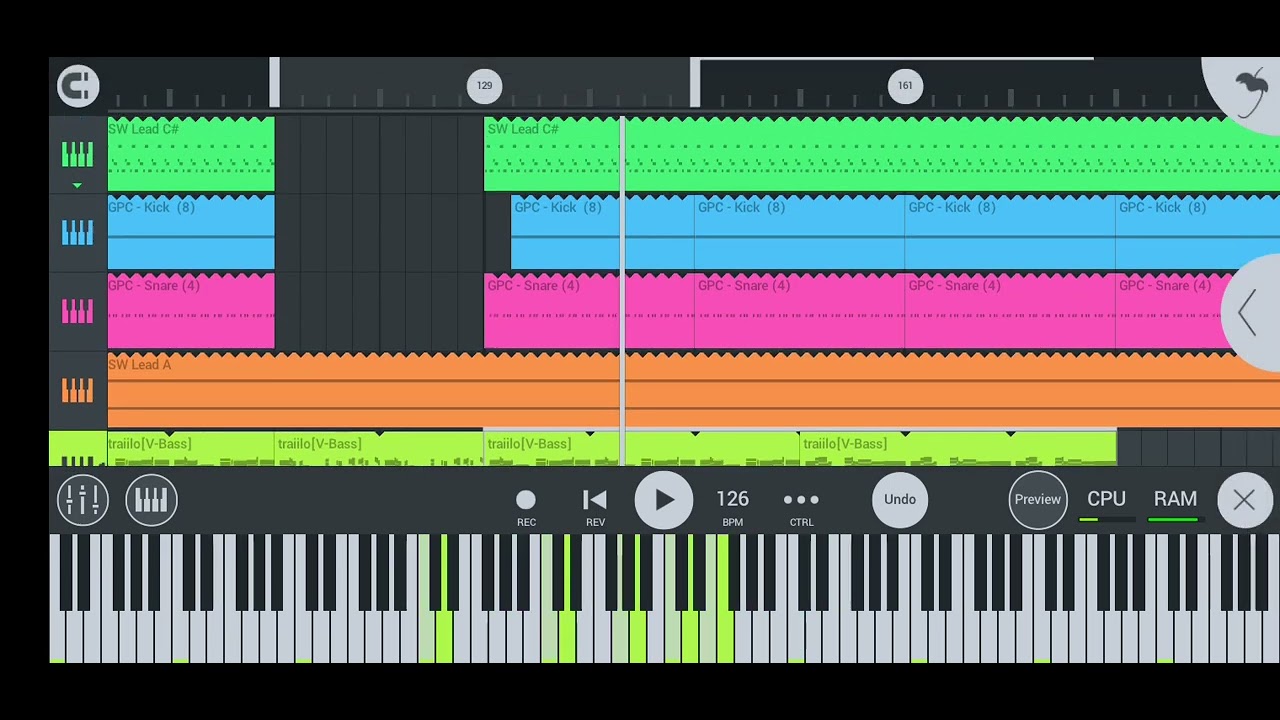Tap the FL Studio fruit logo
The image size is (1280, 720).
(1246, 92)
